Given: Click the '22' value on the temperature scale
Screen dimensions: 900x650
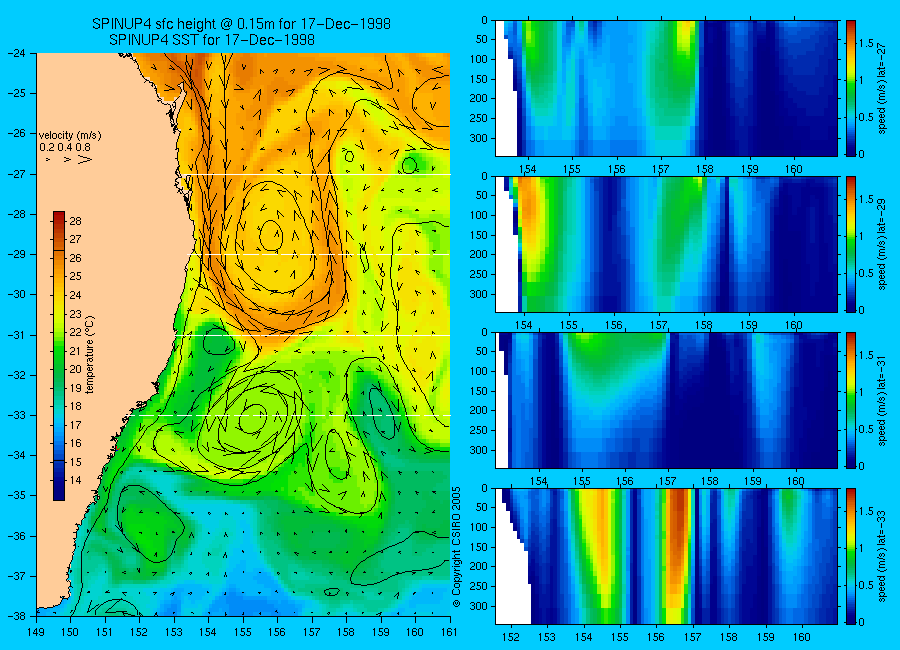Looking at the screenshot, I should pos(75,332).
